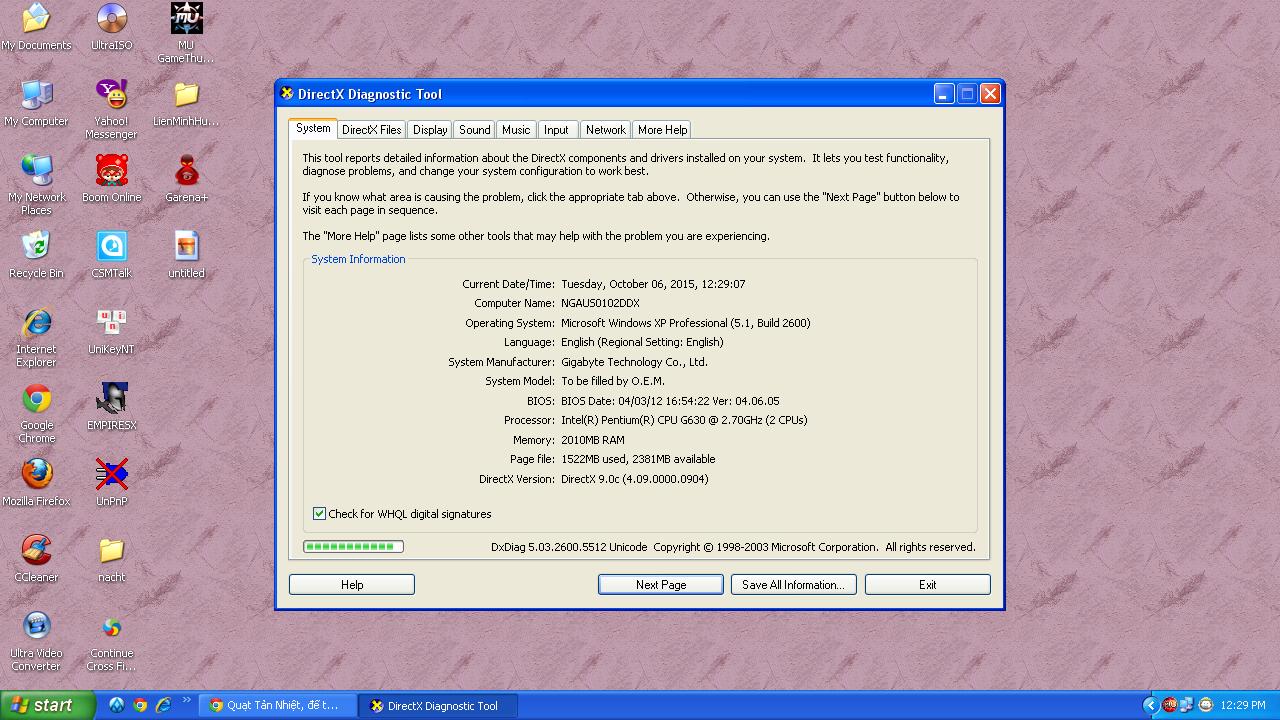Open the Input tab

coord(557,130)
